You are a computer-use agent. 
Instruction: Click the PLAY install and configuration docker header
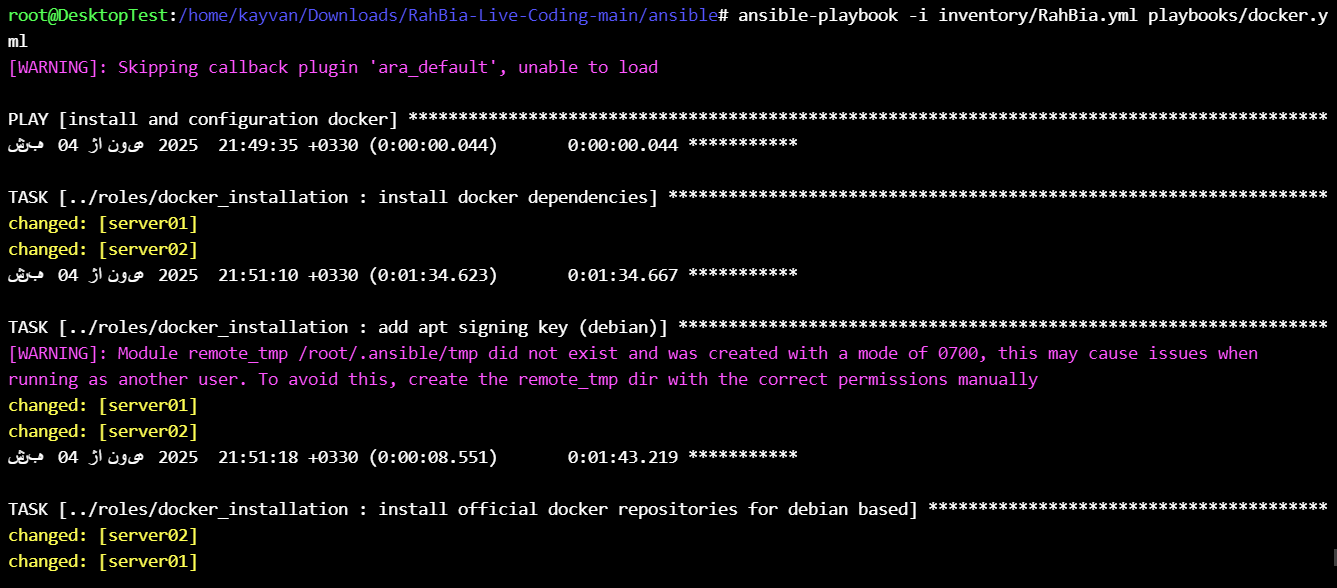tap(668, 119)
